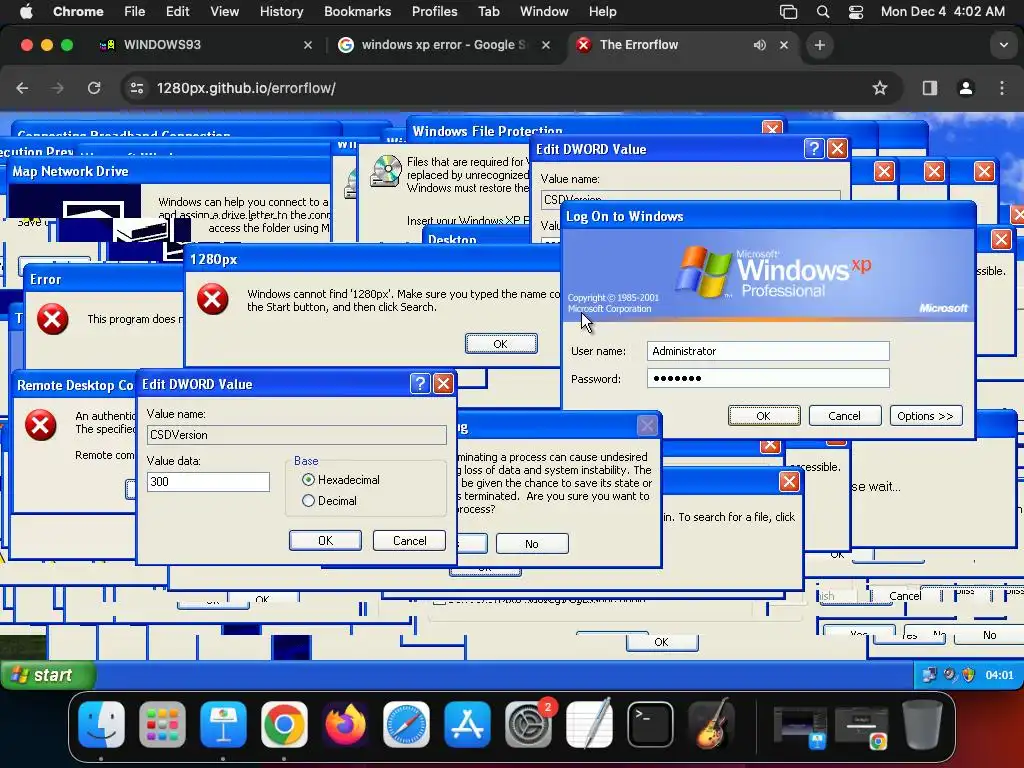
Task: Click the CSDVersion value name field
Action: 296,435
